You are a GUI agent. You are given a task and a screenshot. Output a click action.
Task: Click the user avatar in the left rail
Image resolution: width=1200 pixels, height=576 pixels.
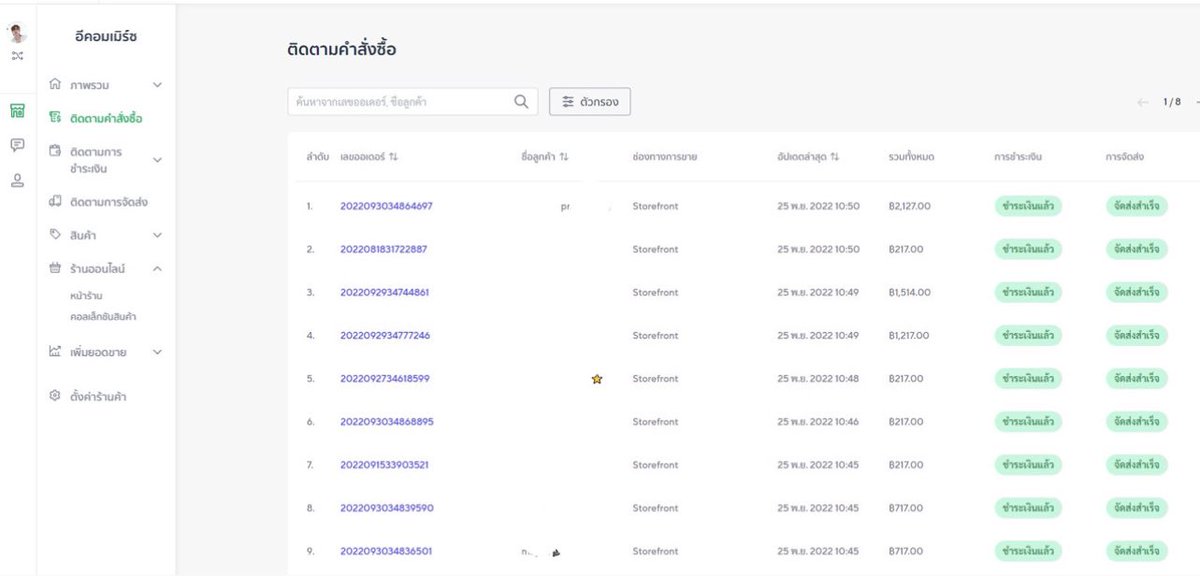coord(17,33)
